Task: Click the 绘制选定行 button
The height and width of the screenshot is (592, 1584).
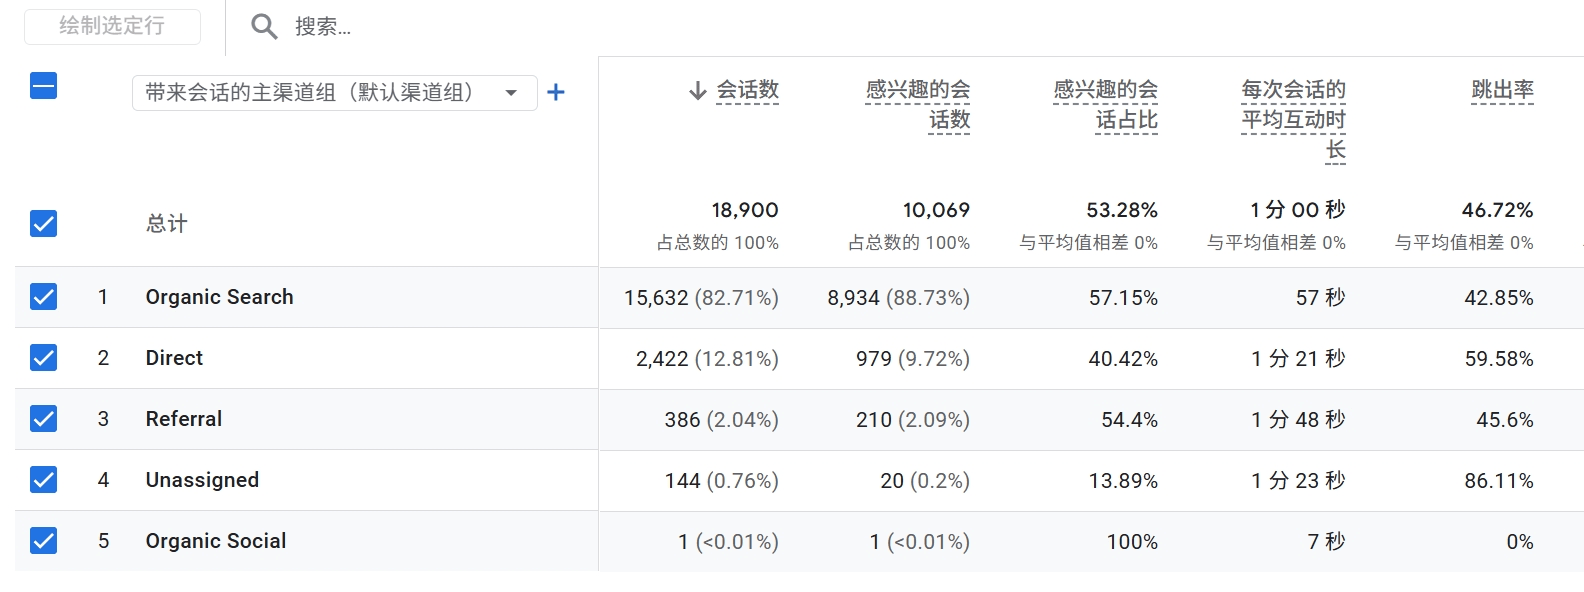Action: point(112,26)
